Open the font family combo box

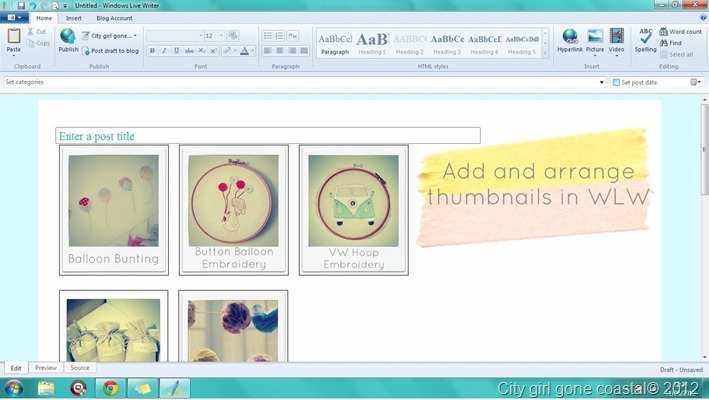pos(175,36)
